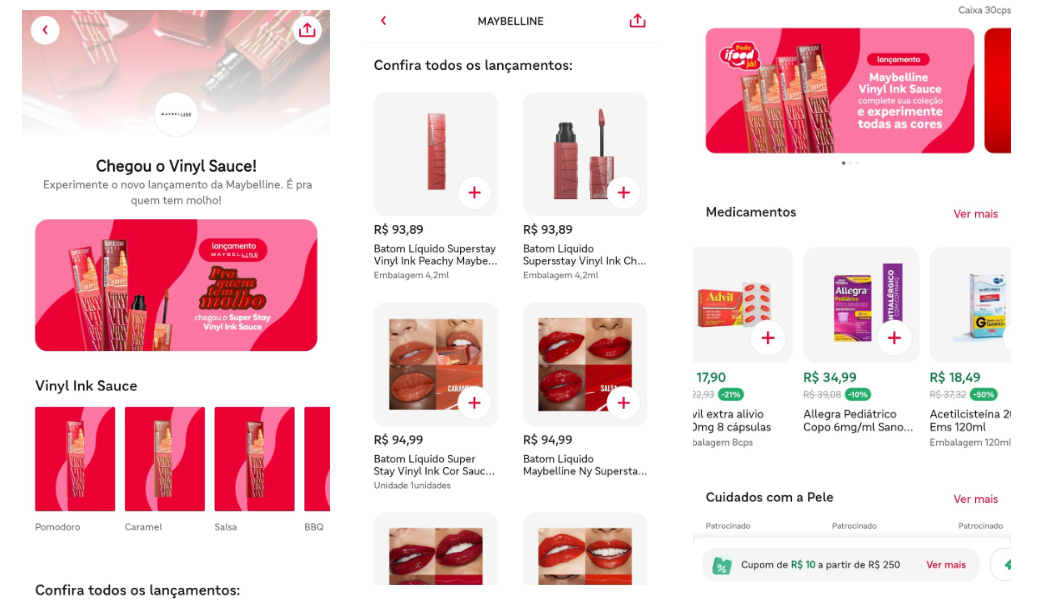Add Advil extra alivio to cart
Screen dimensions: 1046x613
[x=768, y=338]
